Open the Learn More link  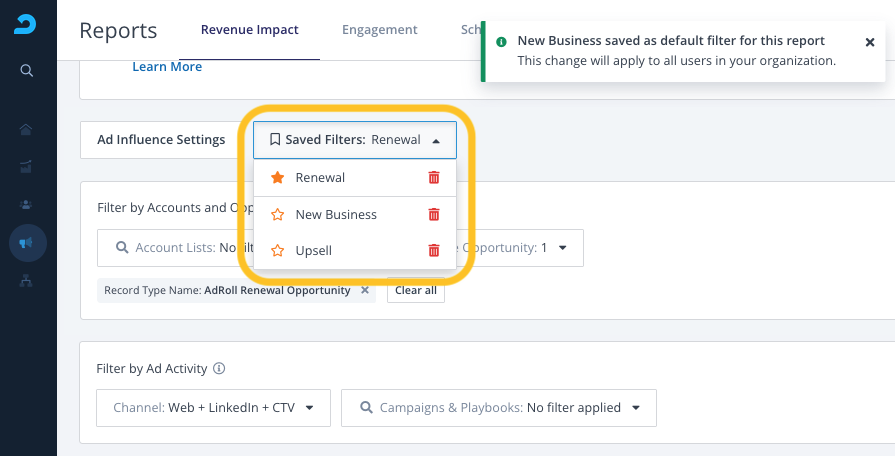click(x=167, y=66)
